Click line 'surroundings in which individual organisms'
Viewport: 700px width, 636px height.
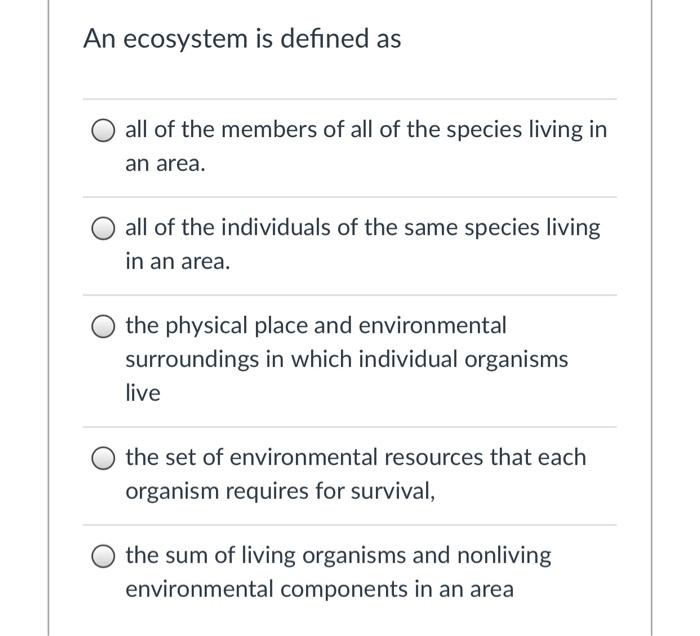[346, 359]
